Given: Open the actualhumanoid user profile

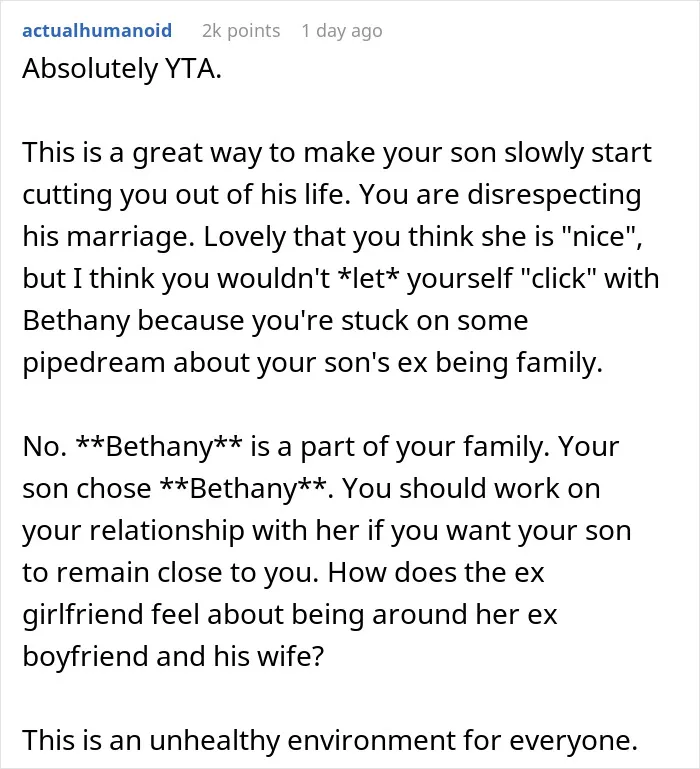Looking at the screenshot, I should tap(97, 30).
